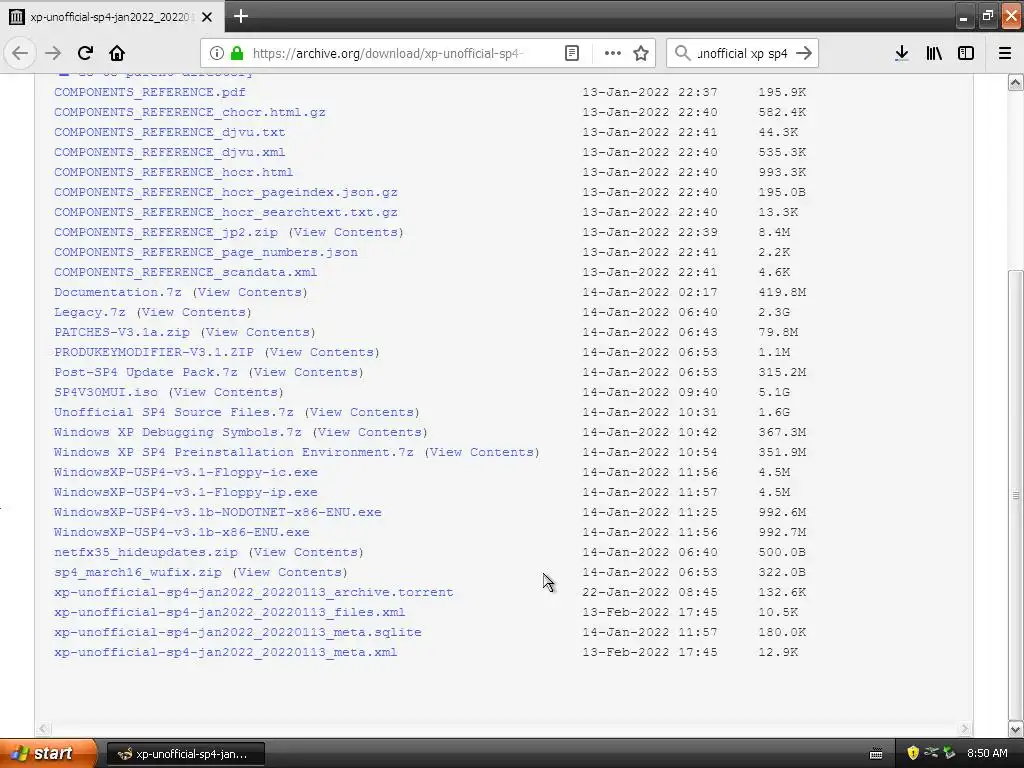1024x768 pixels.
Task: Close the xp-unofficial-sp4 tab
Action: [207, 17]
